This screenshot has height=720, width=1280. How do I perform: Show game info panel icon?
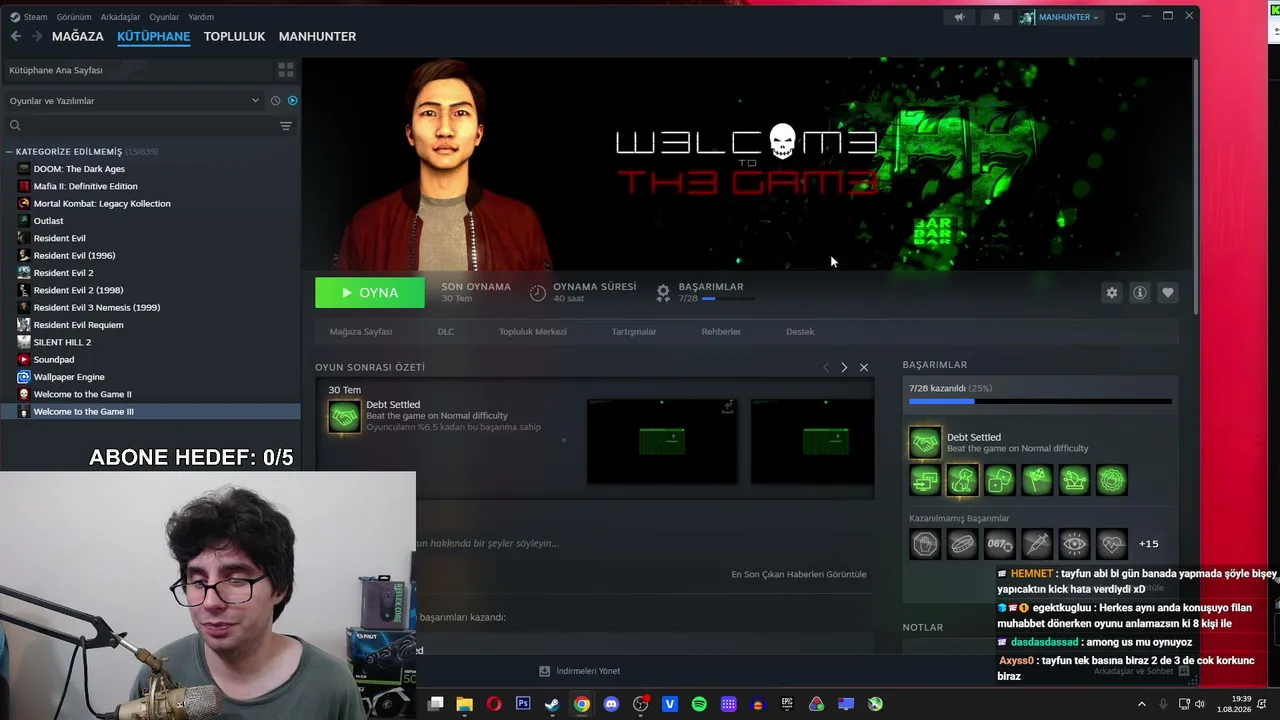pyautogui.click(x=1139, y=293)
